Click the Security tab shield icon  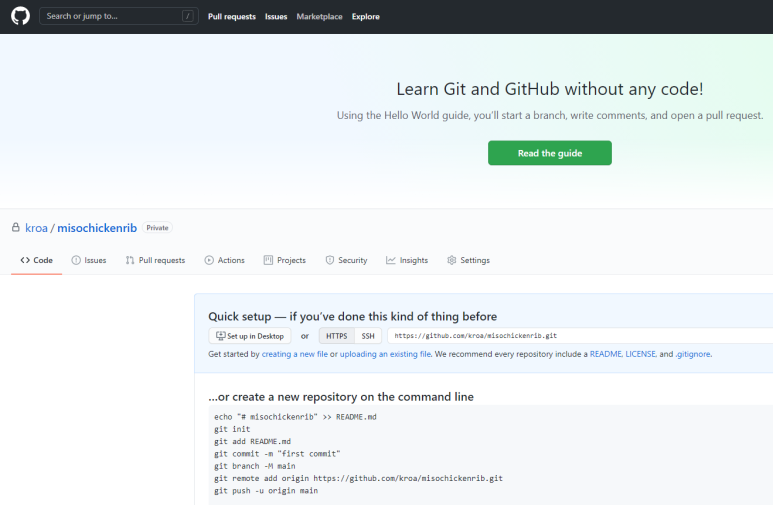[x=330, y=260]
